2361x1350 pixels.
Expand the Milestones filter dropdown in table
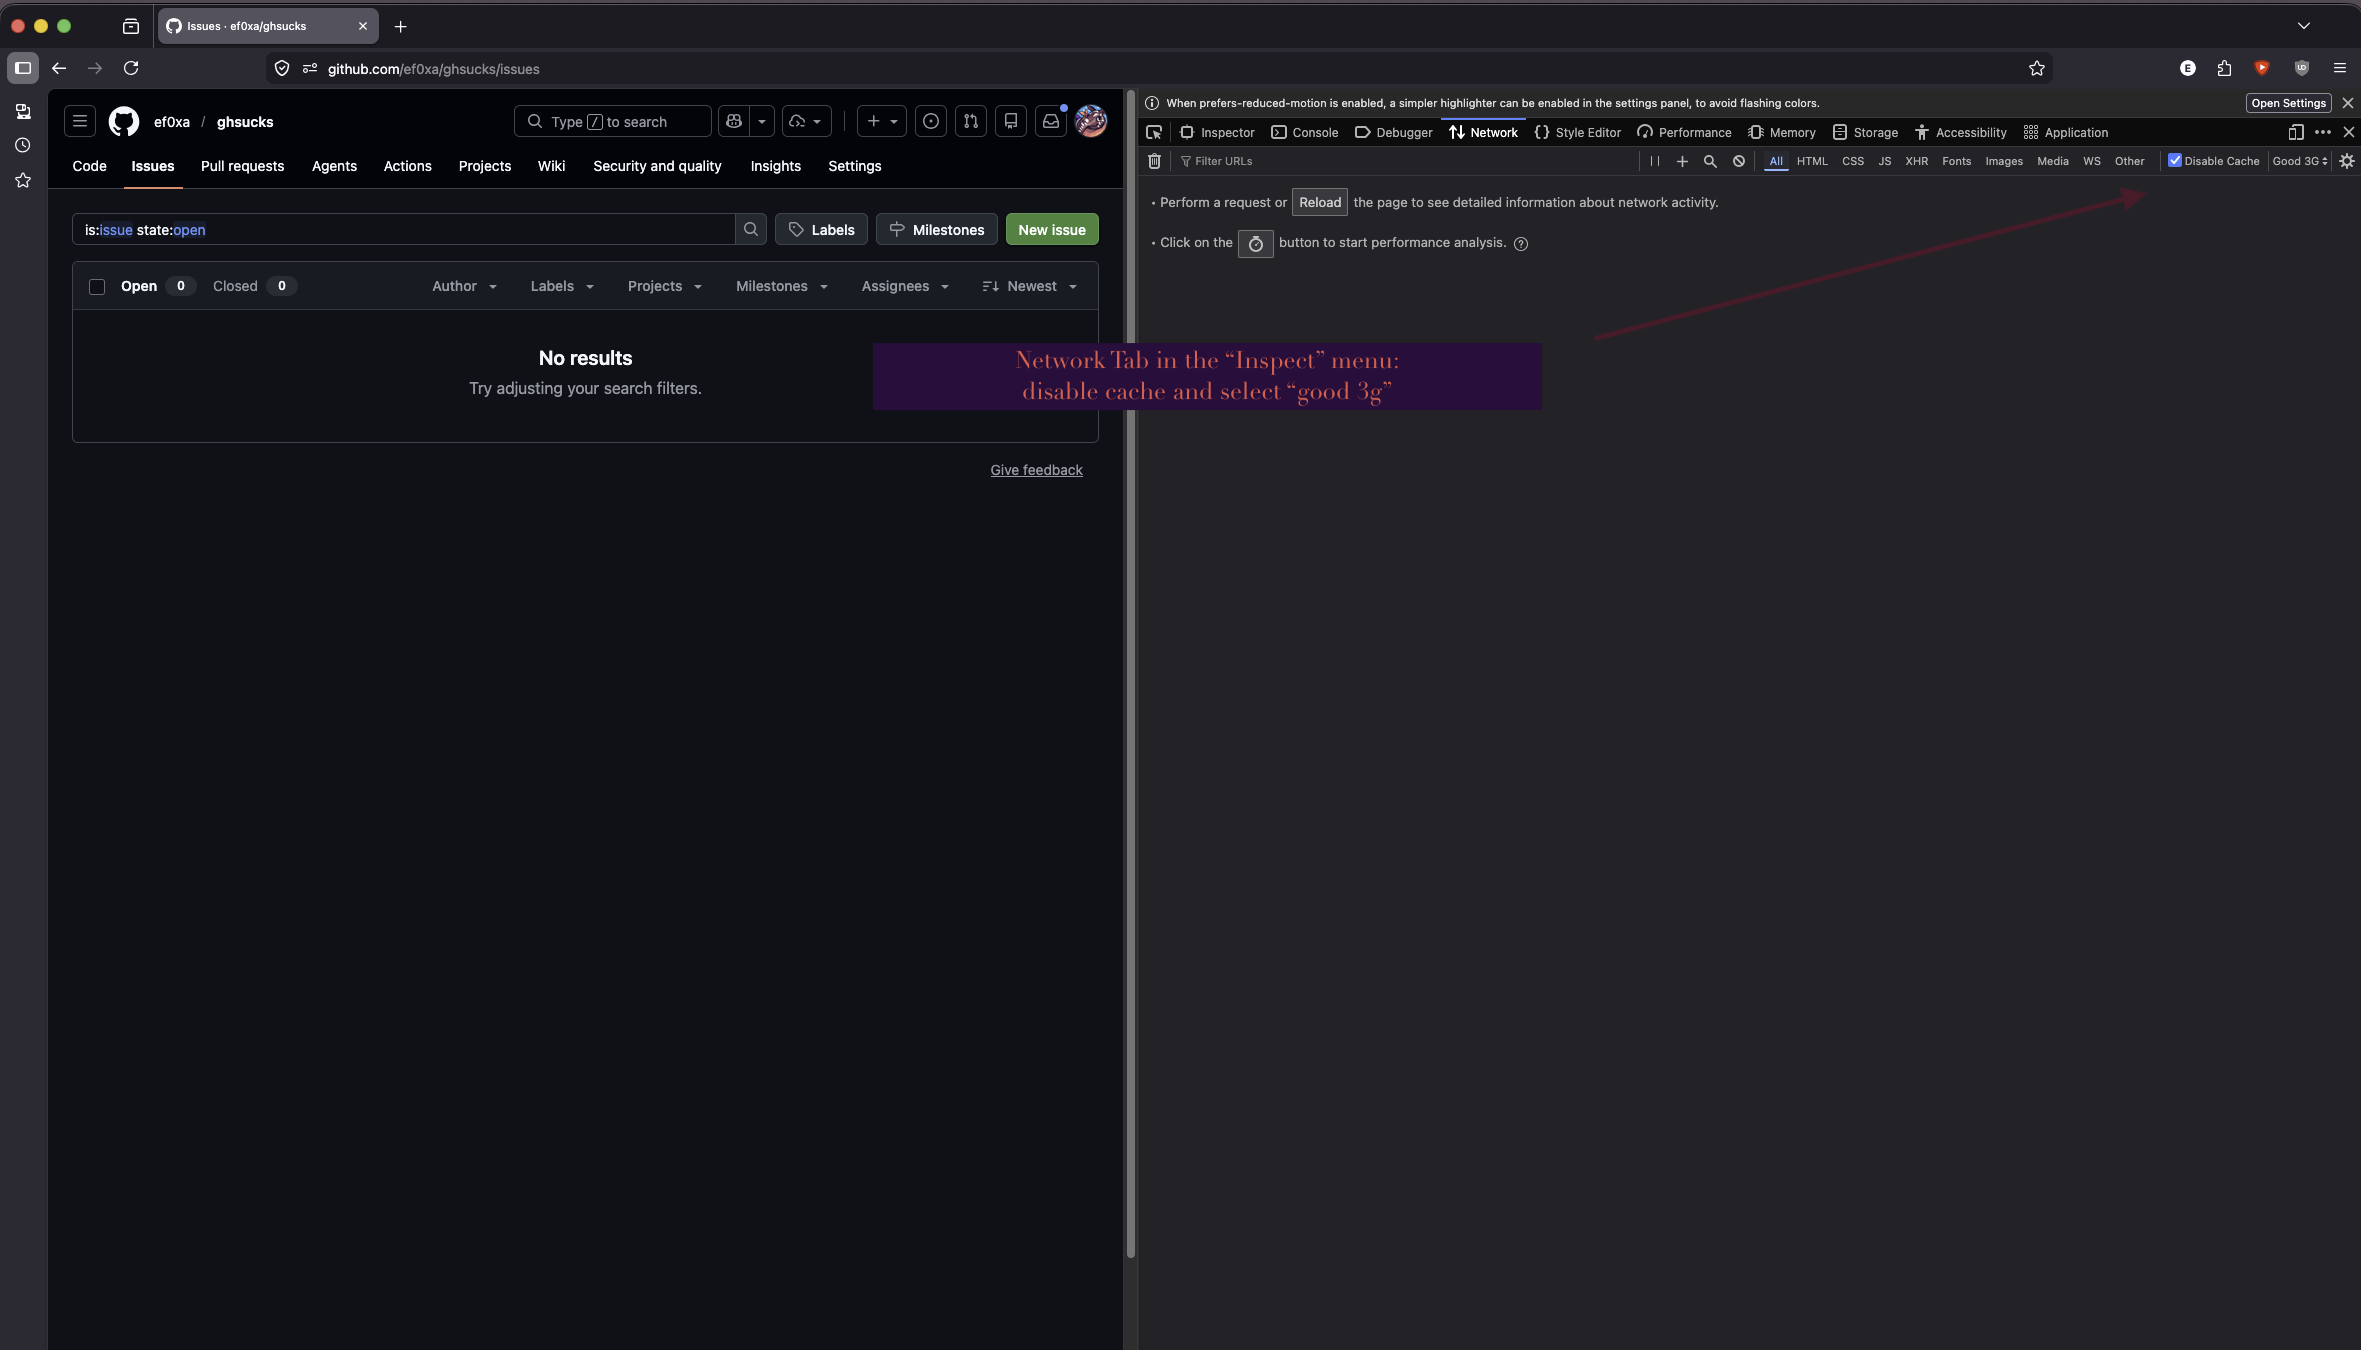point(782,286)
